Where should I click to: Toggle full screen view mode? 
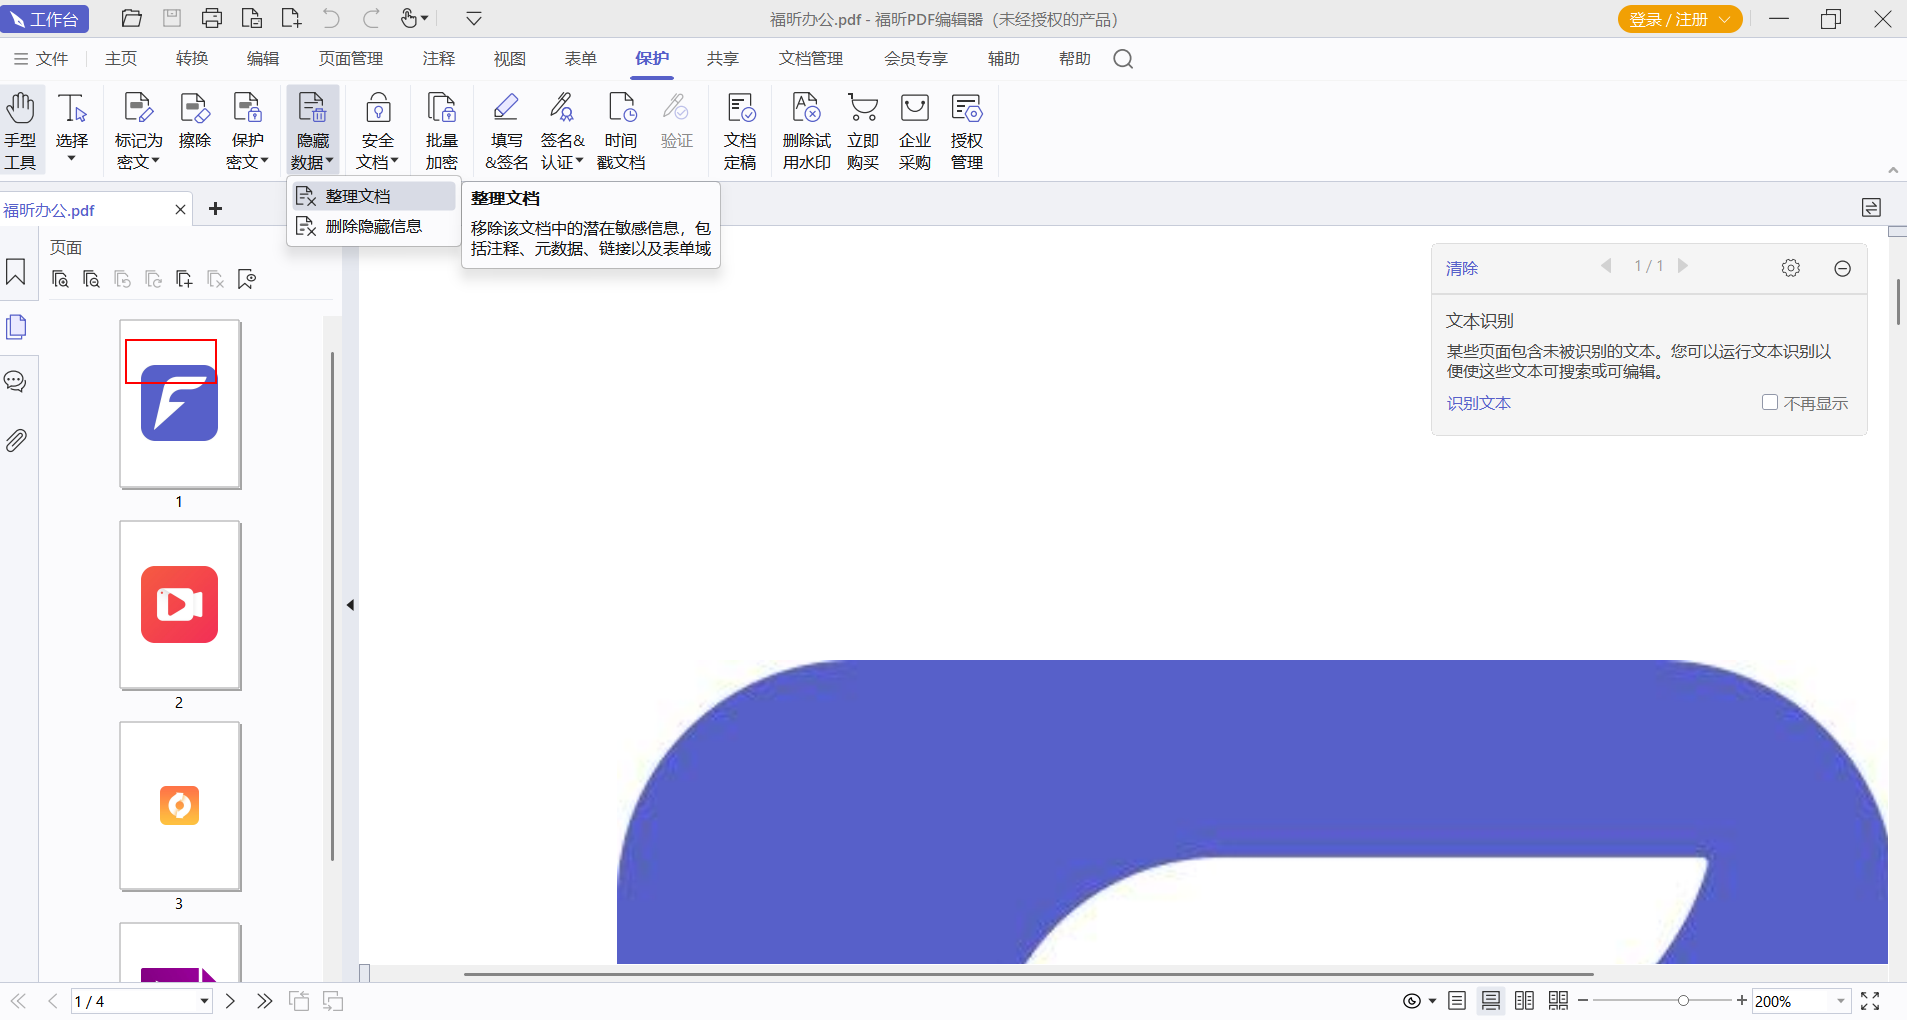[1870, 1001]
